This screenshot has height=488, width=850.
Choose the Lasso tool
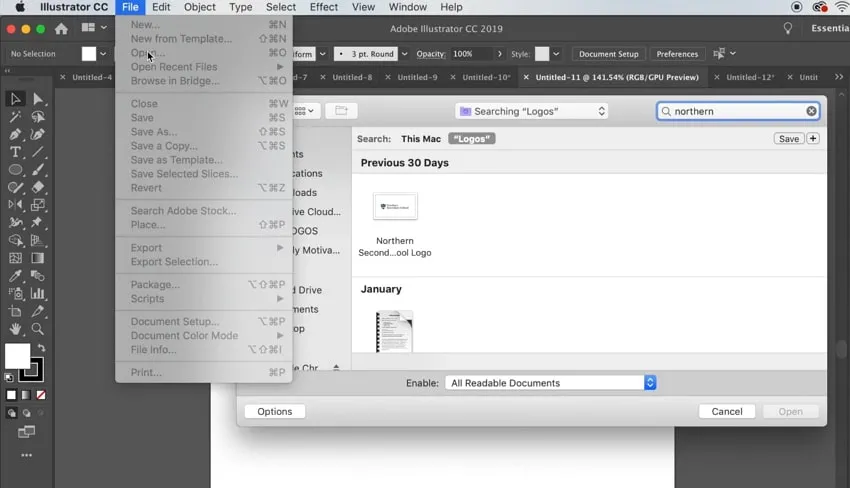[x=37, y=117]
